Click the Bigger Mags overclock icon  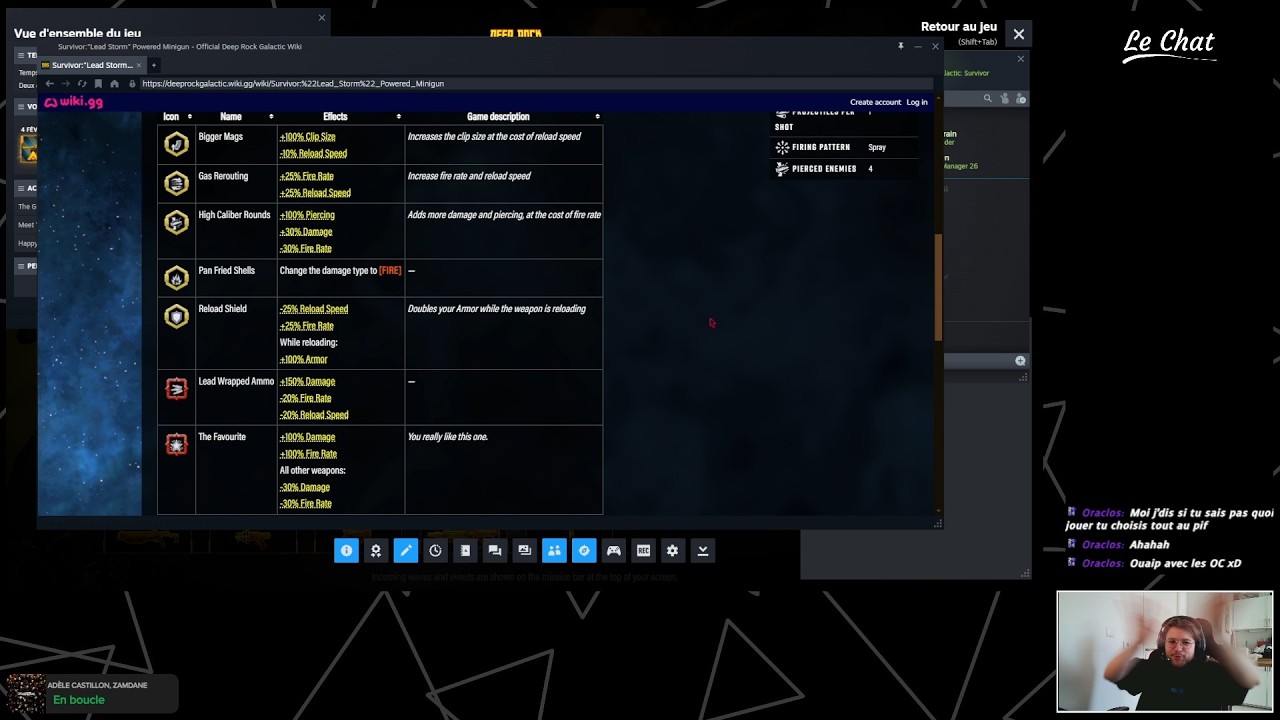coord(176,144)
